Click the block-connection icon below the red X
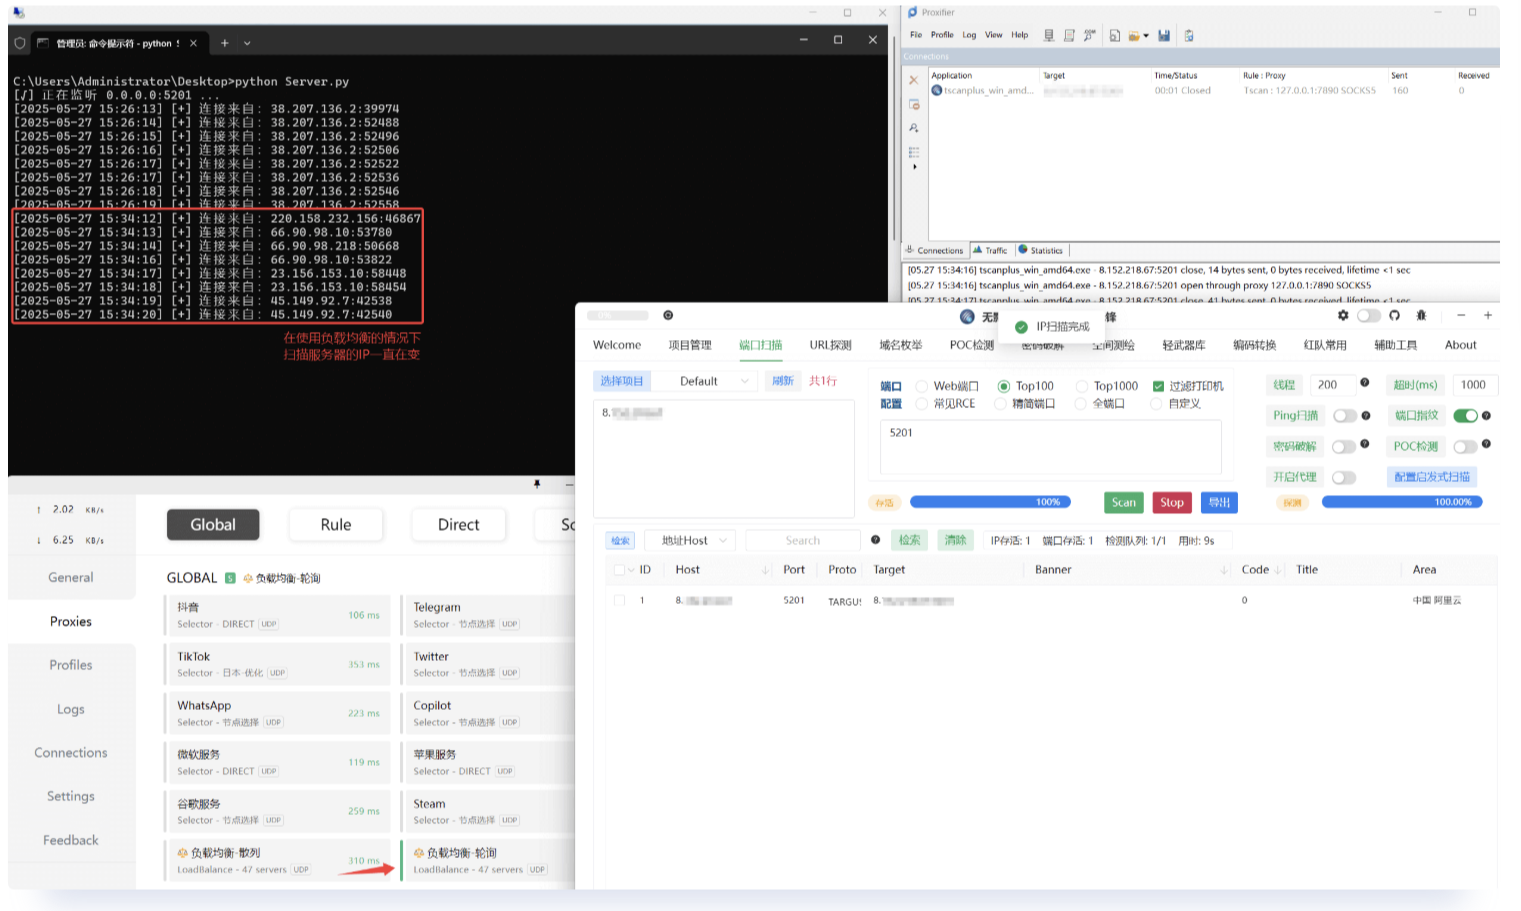 [914, 104]
